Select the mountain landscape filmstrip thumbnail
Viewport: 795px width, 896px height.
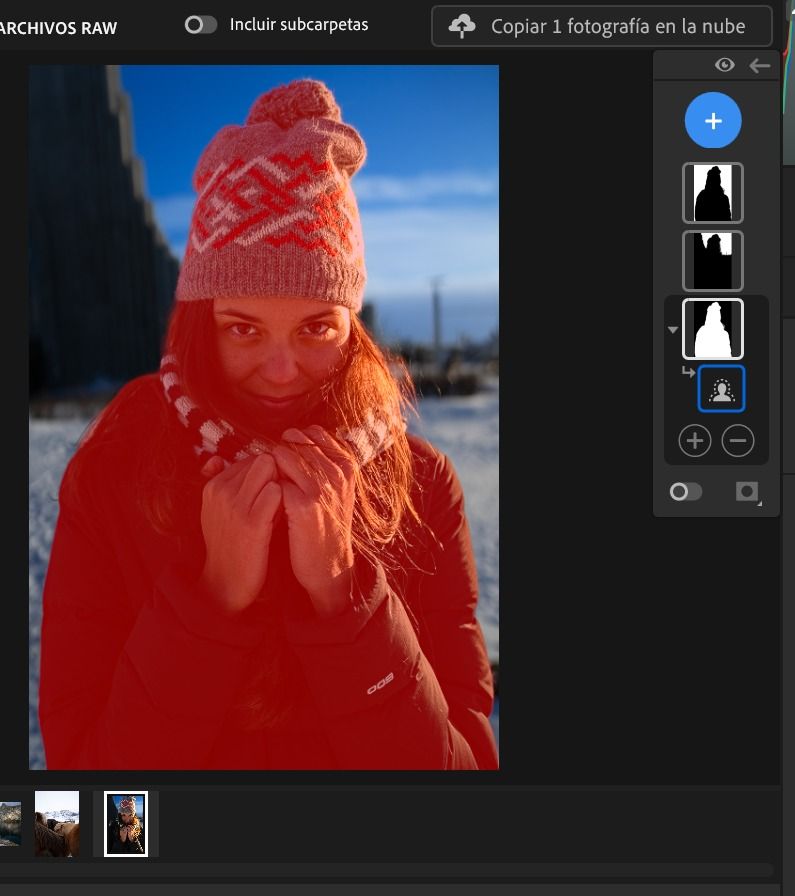pyautogui.click(x=9, y=823)
